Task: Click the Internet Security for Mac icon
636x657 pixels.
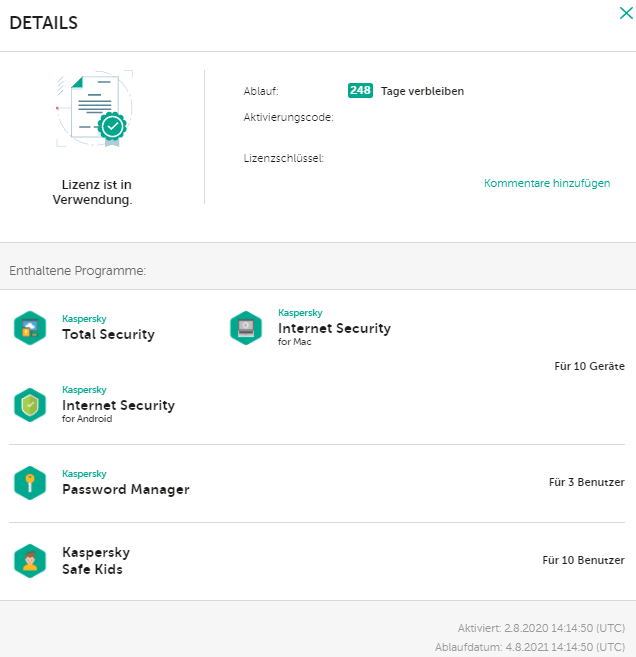Action: pos(246,328)
